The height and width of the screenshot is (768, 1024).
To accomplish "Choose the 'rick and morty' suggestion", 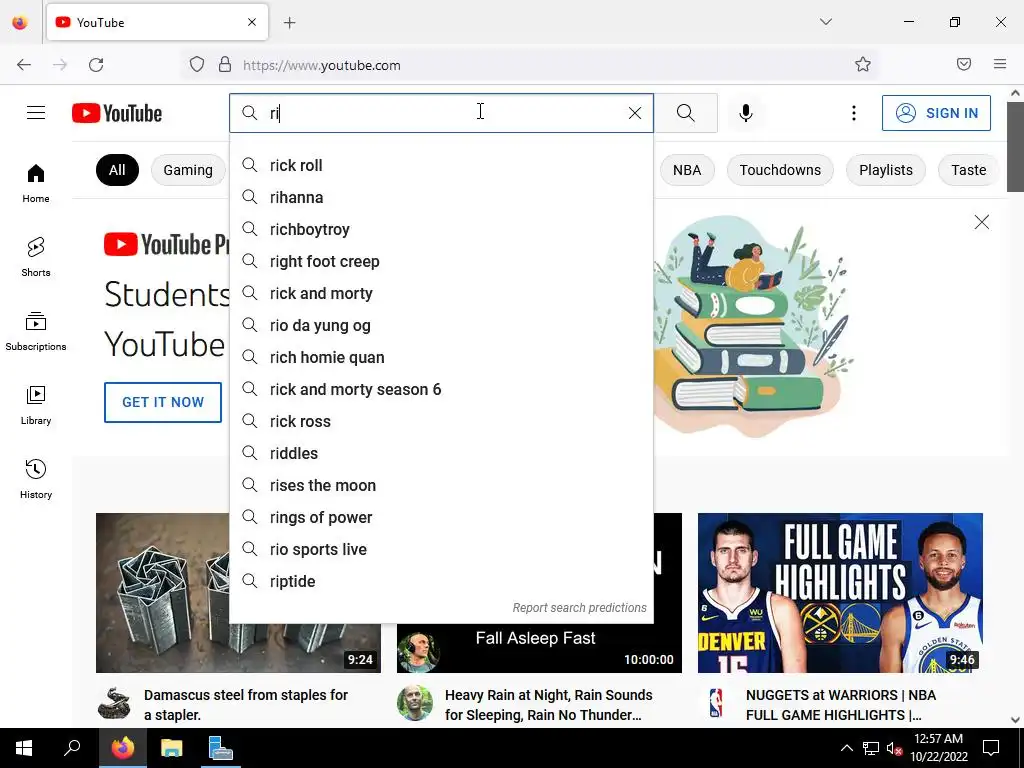I will 441,293.
